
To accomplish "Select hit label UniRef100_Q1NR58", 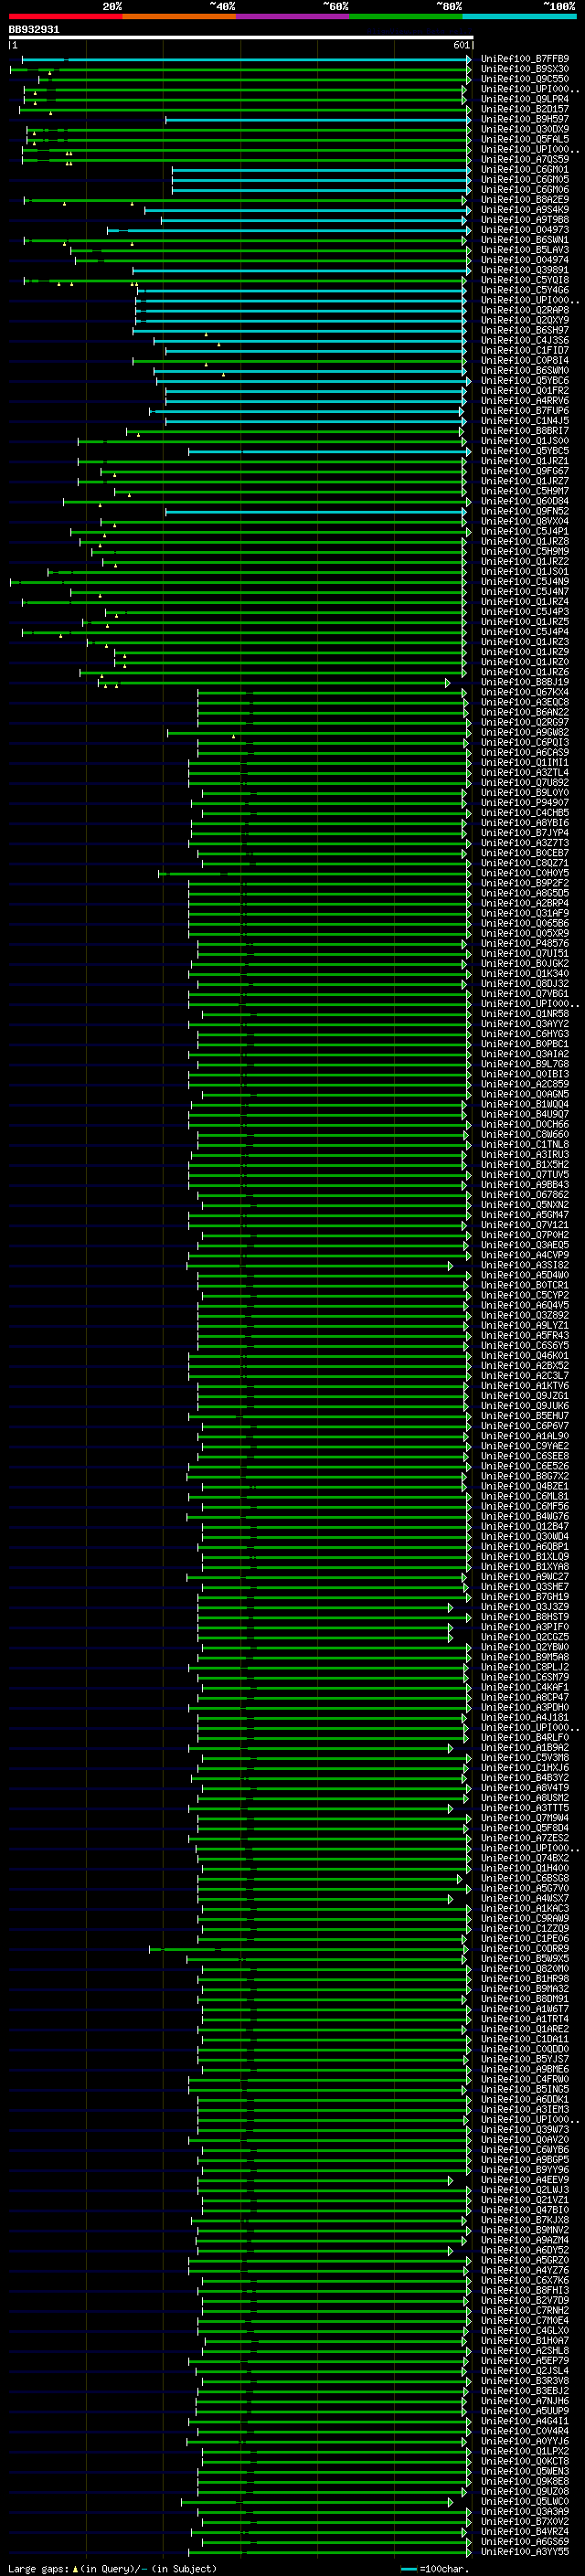I will 525,1014.
